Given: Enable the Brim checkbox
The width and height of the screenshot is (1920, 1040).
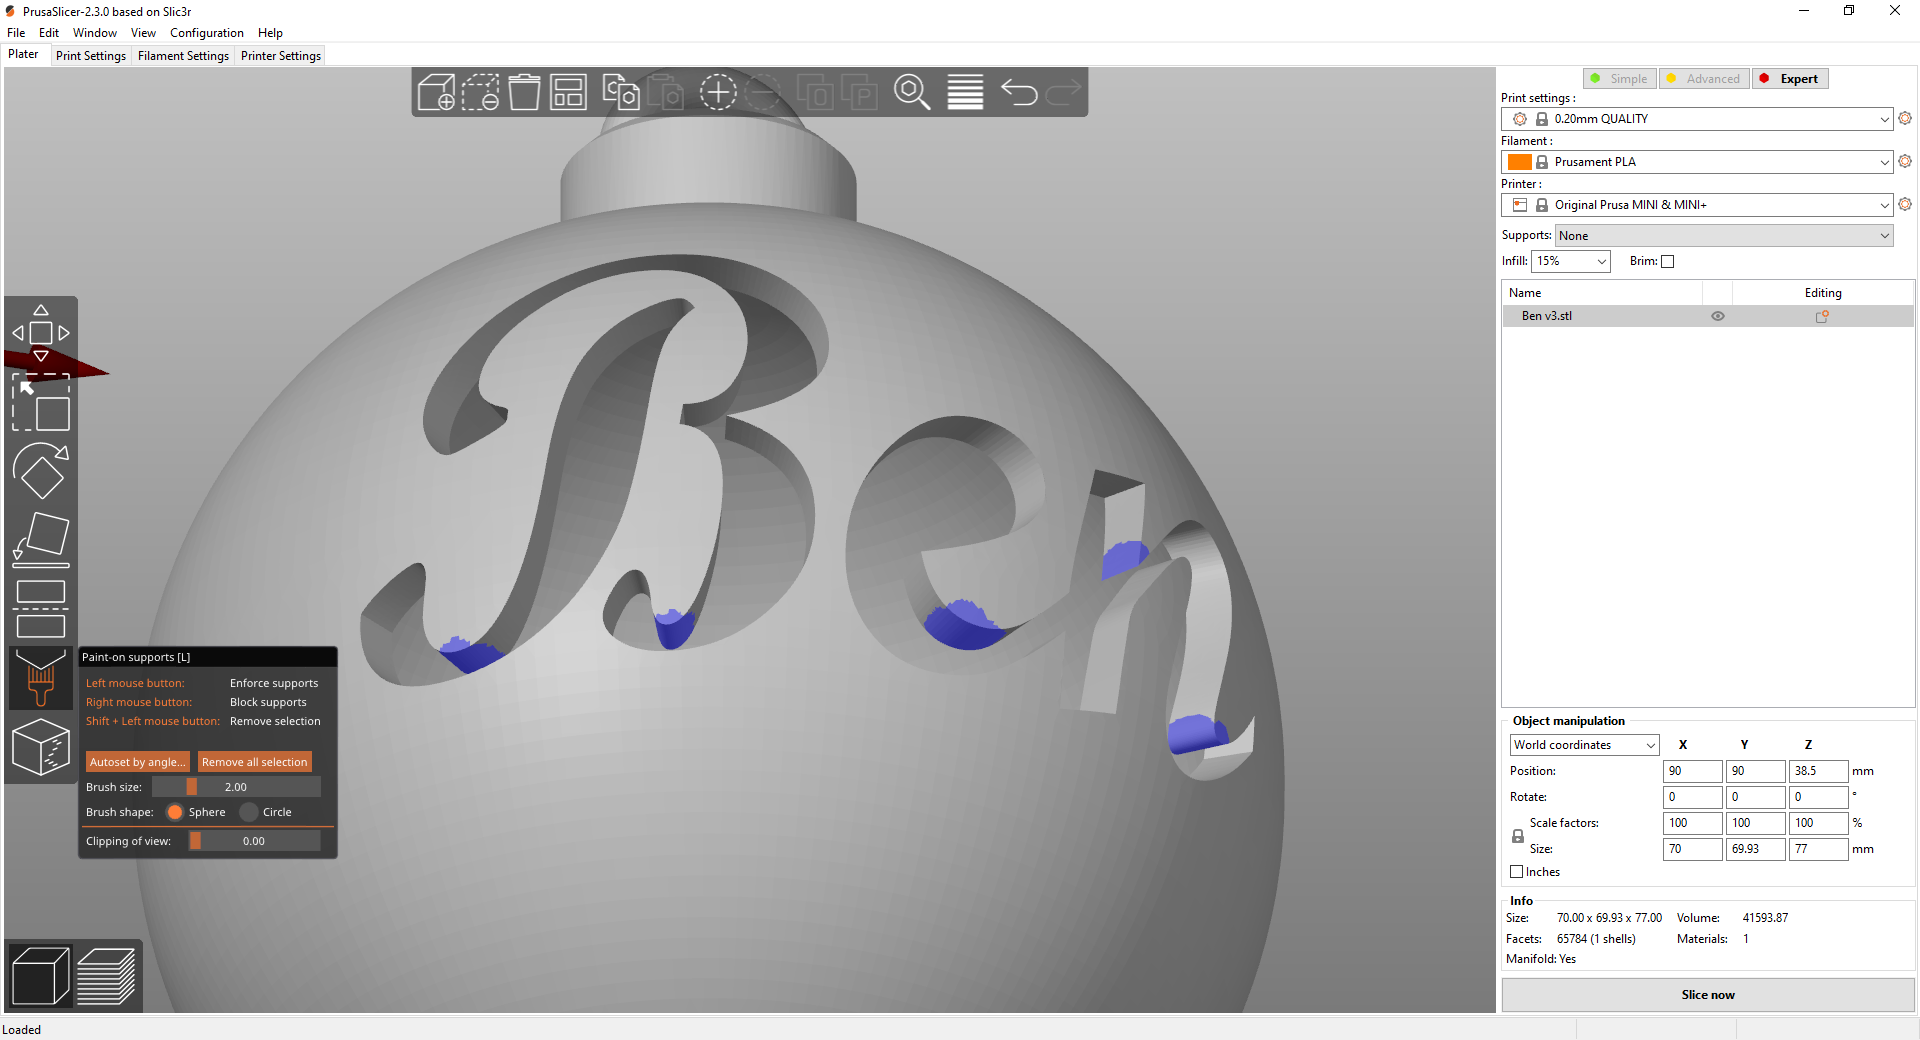Looking at the screenshot, I should coord(1667,262).
